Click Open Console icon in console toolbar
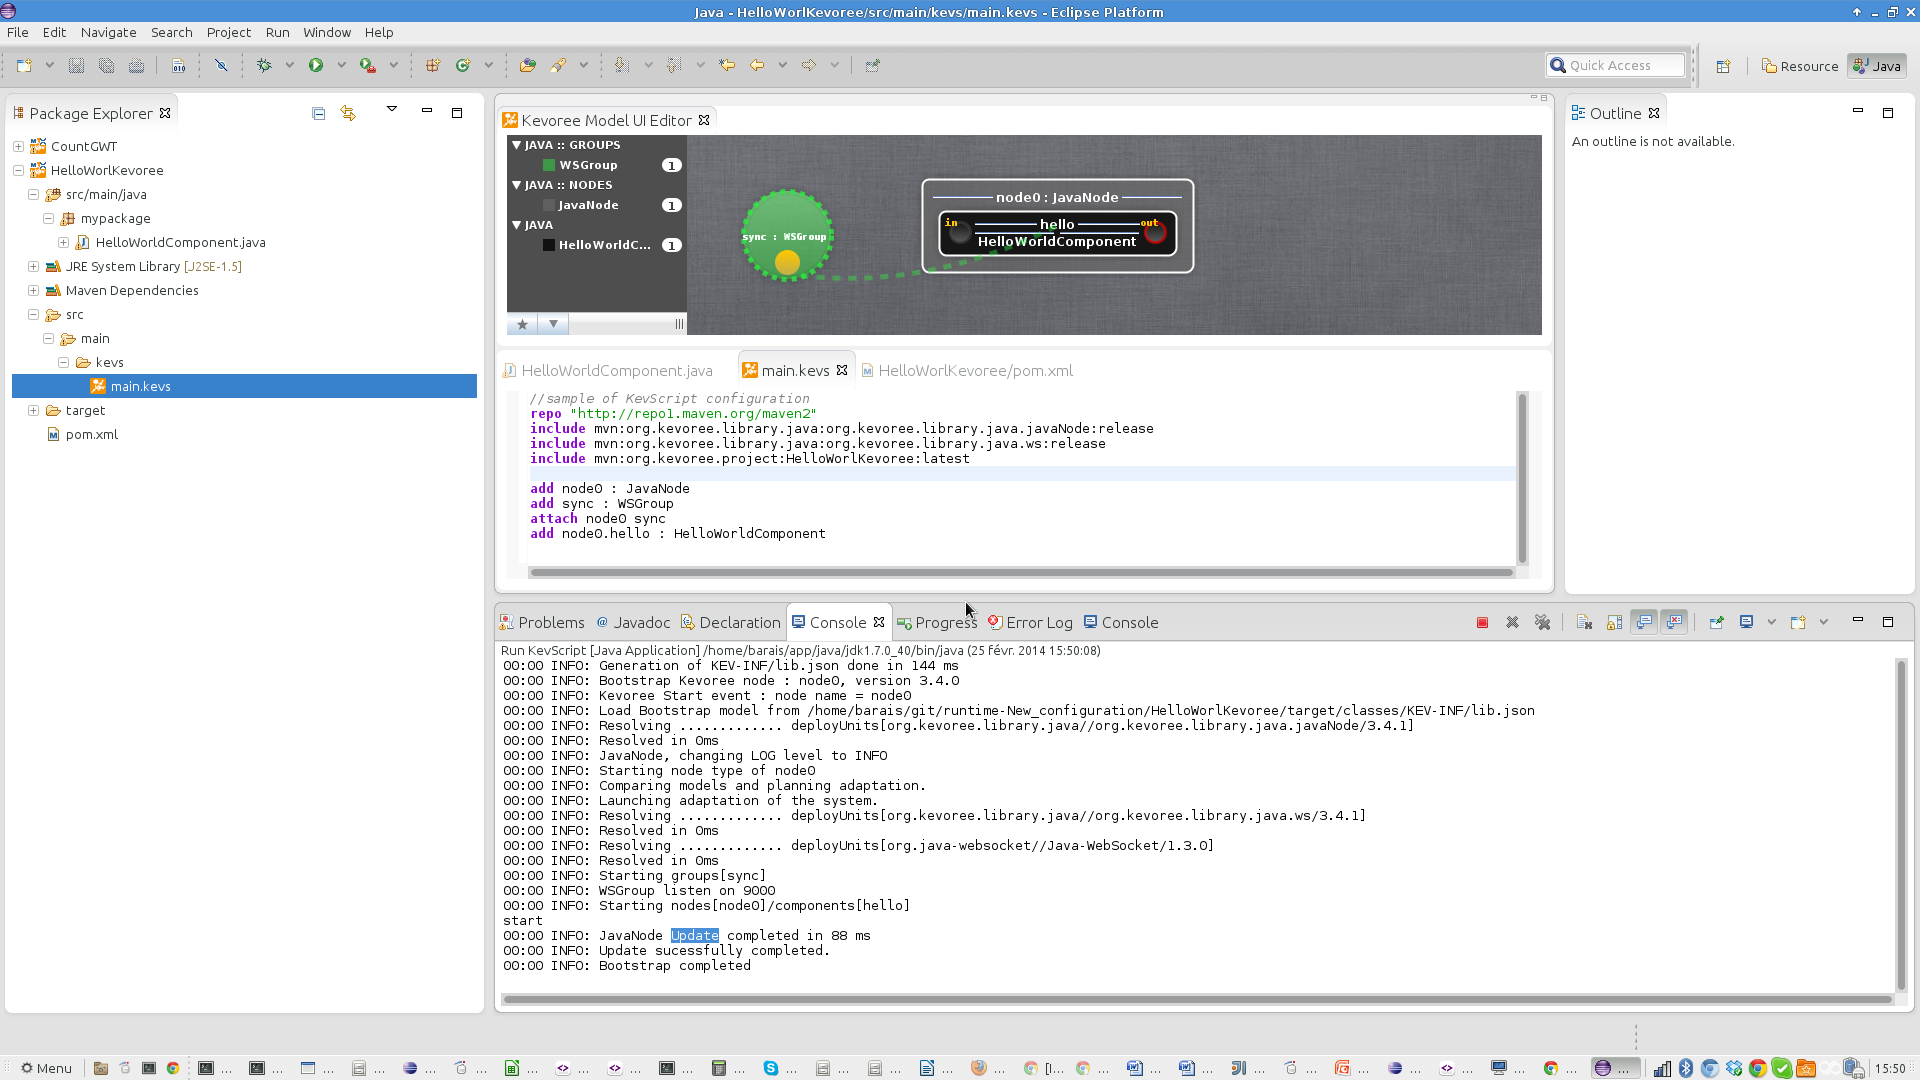 [x=1798, y=622]
